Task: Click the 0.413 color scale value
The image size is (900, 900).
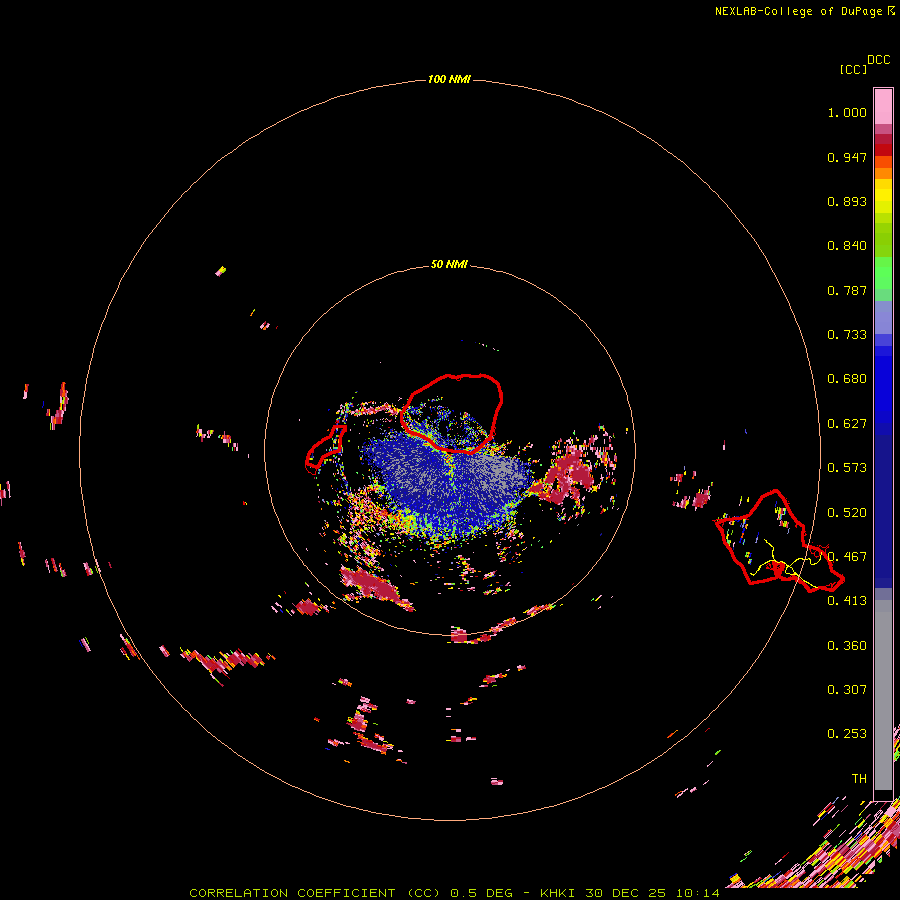Action: coord(847,601)
